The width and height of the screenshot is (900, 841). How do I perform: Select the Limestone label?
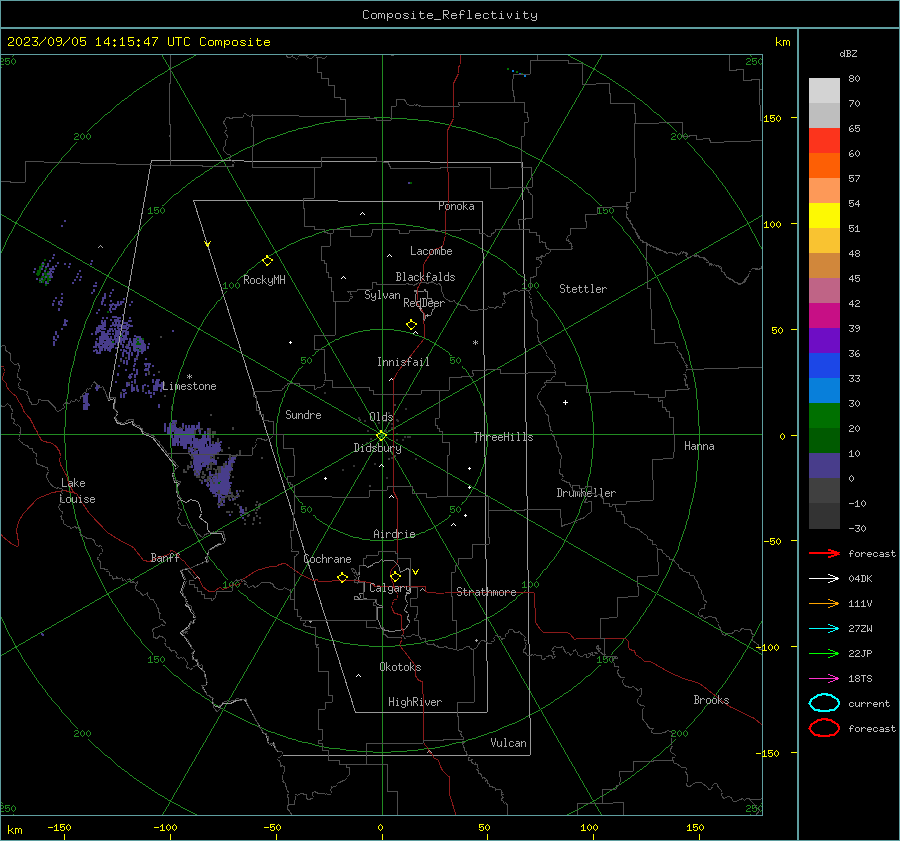click(189, 386)
